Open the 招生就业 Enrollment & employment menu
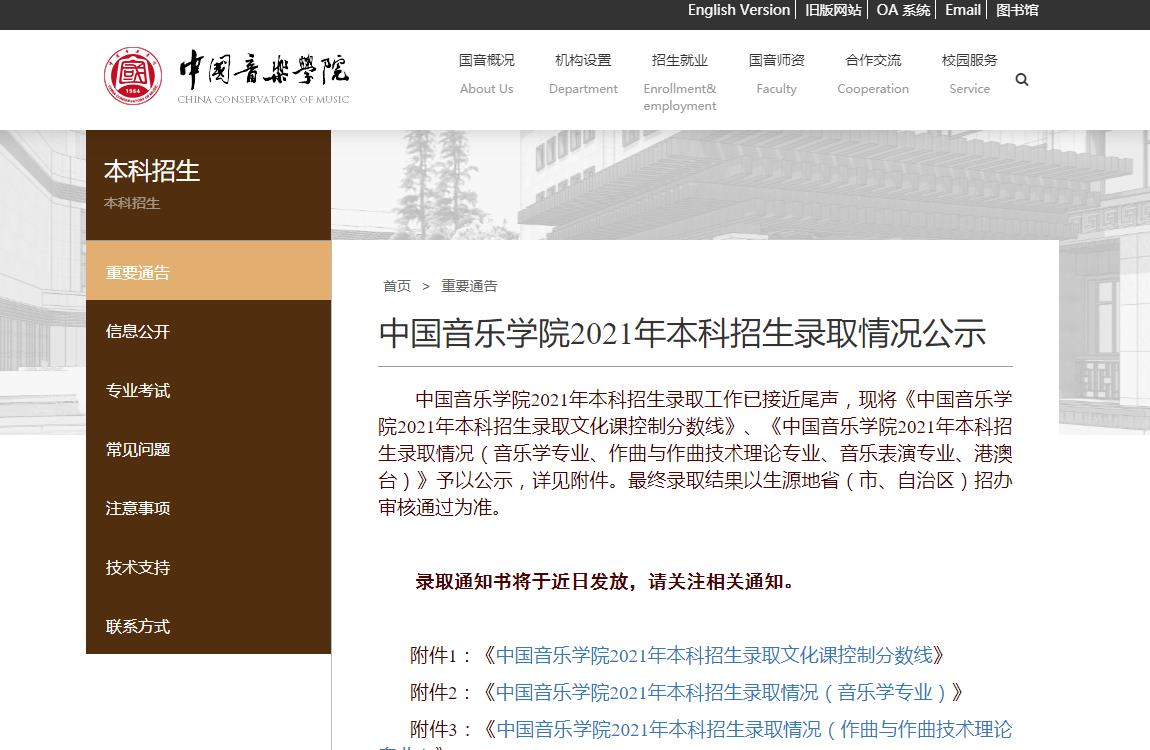1150x750 pixels. coord(680,82)
